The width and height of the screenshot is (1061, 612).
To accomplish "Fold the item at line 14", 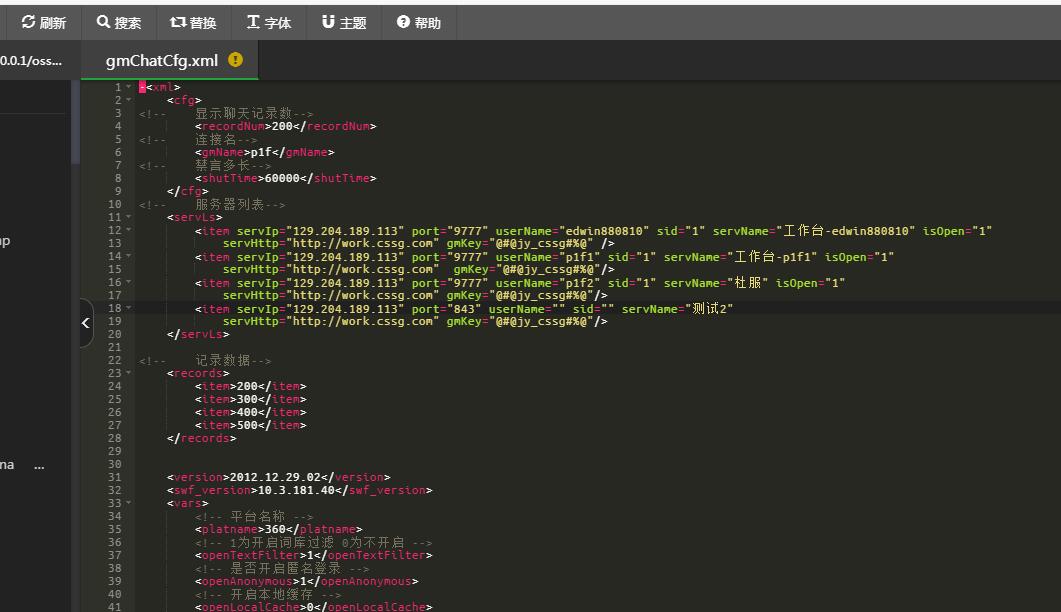I will tap(129, 256).
